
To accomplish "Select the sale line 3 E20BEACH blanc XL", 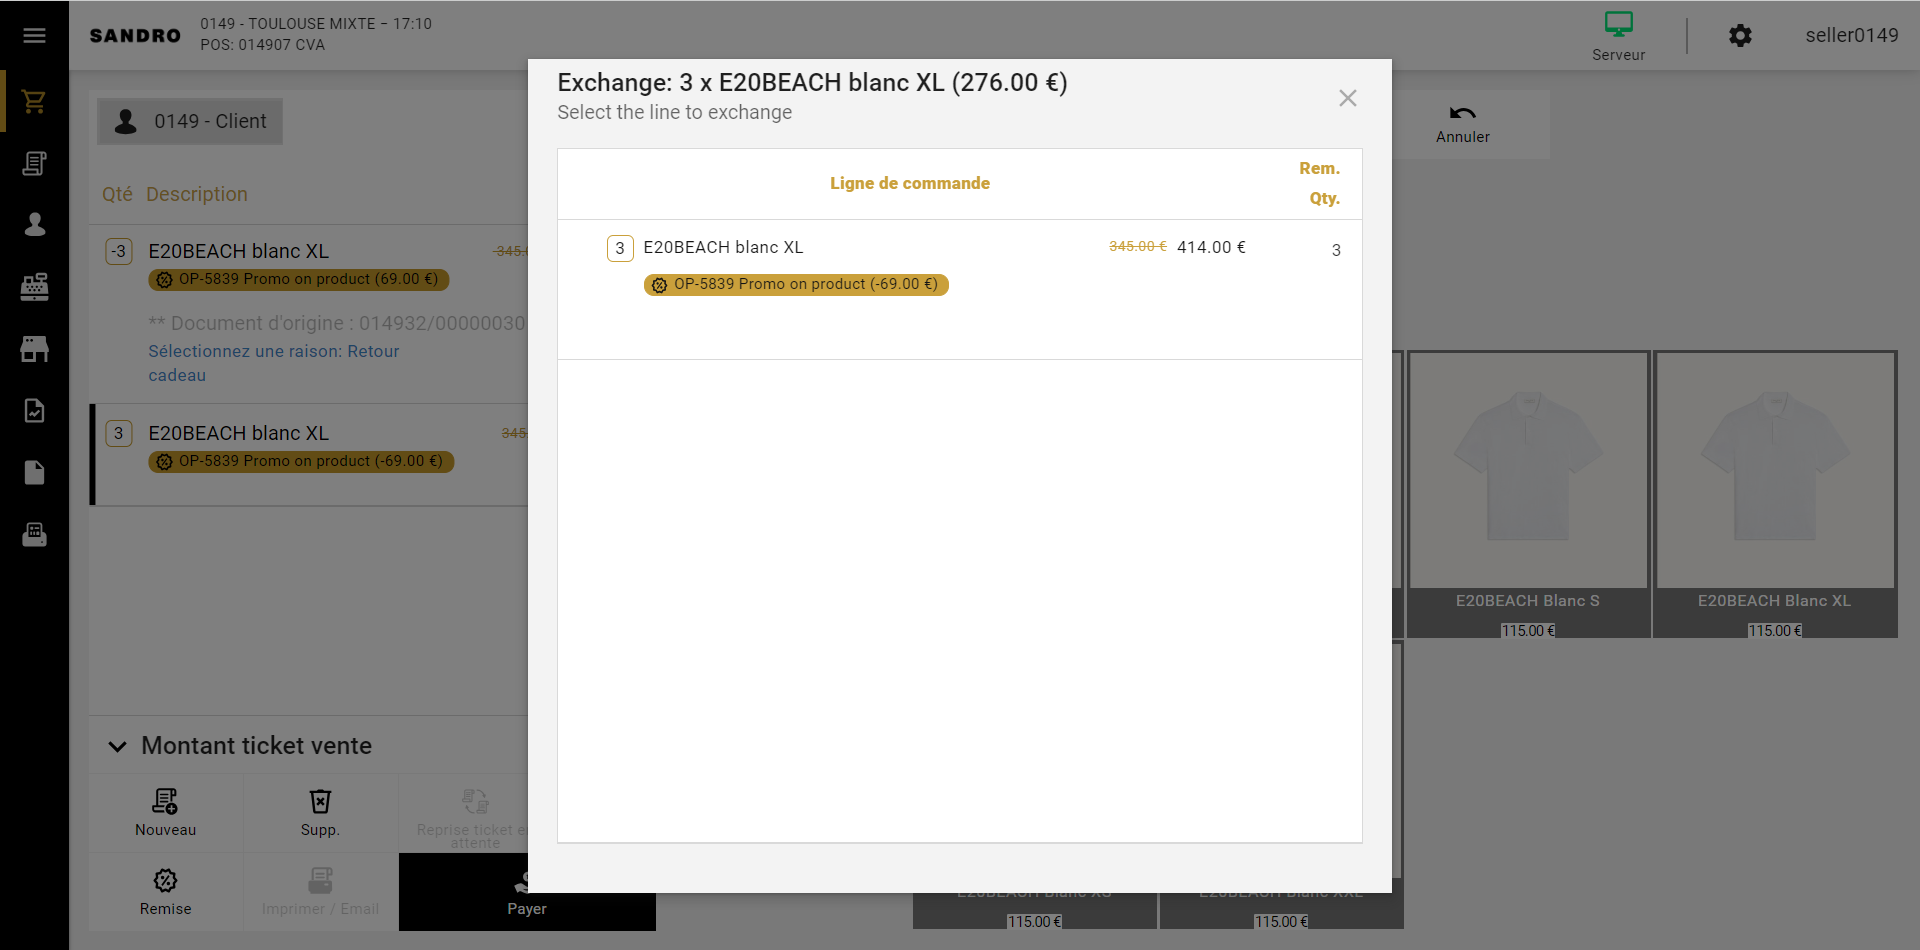I will pyautogui.click(x=309, y=455).
